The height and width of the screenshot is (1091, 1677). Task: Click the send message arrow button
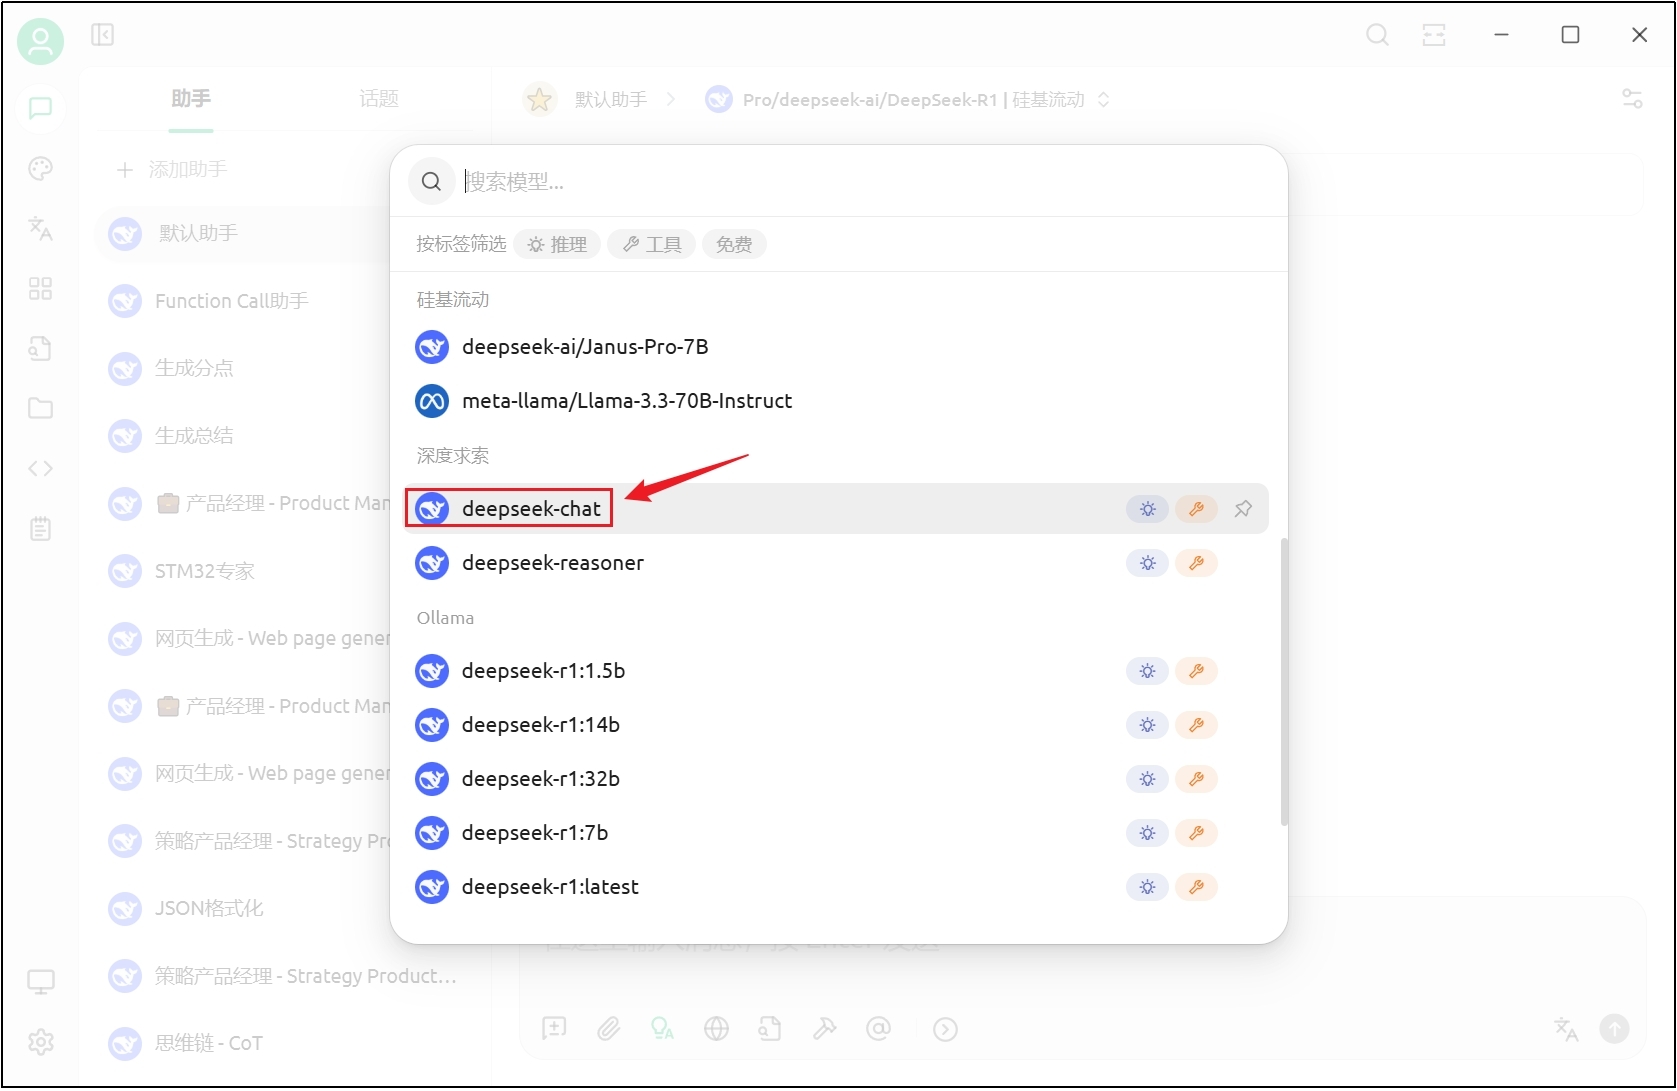[x=1614, y=1028]
